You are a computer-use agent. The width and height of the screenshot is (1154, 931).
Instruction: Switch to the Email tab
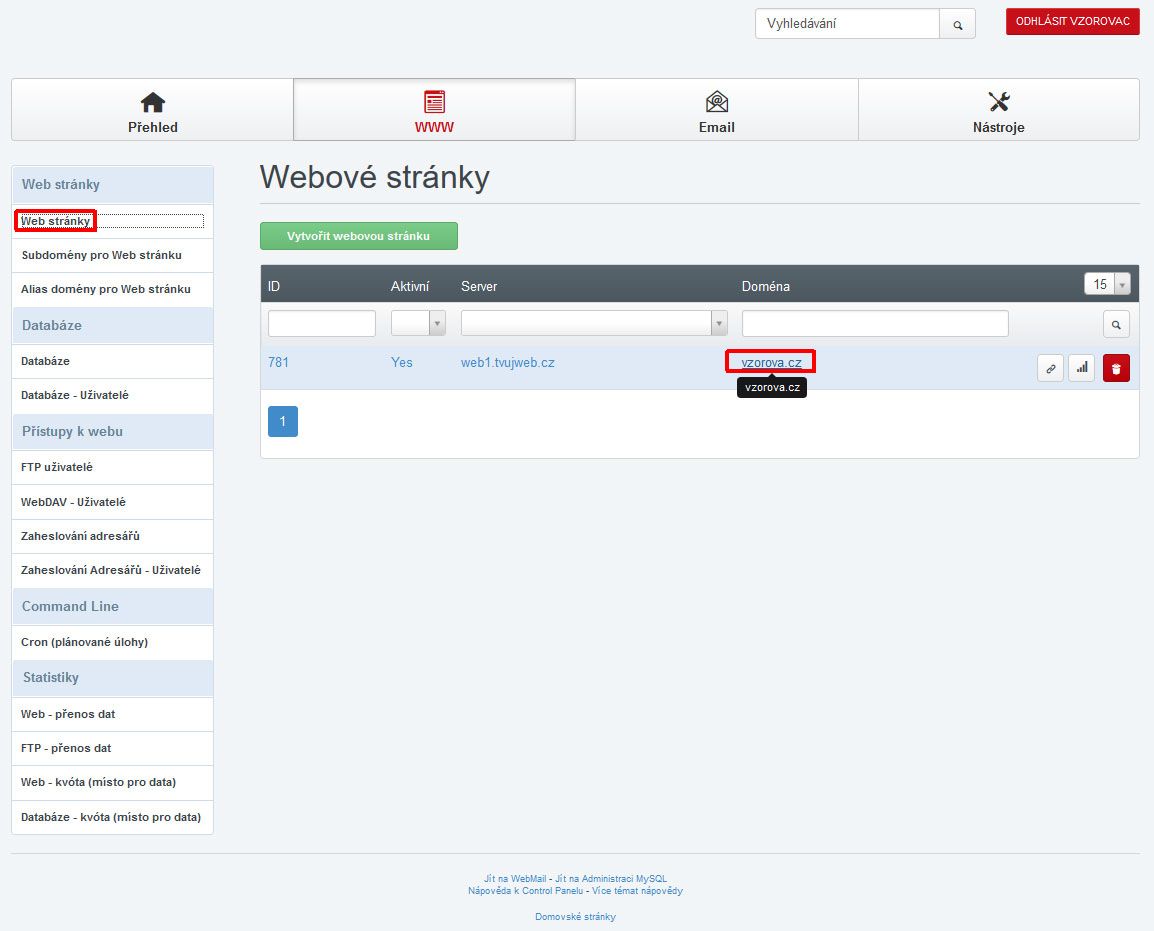[716, 110]
